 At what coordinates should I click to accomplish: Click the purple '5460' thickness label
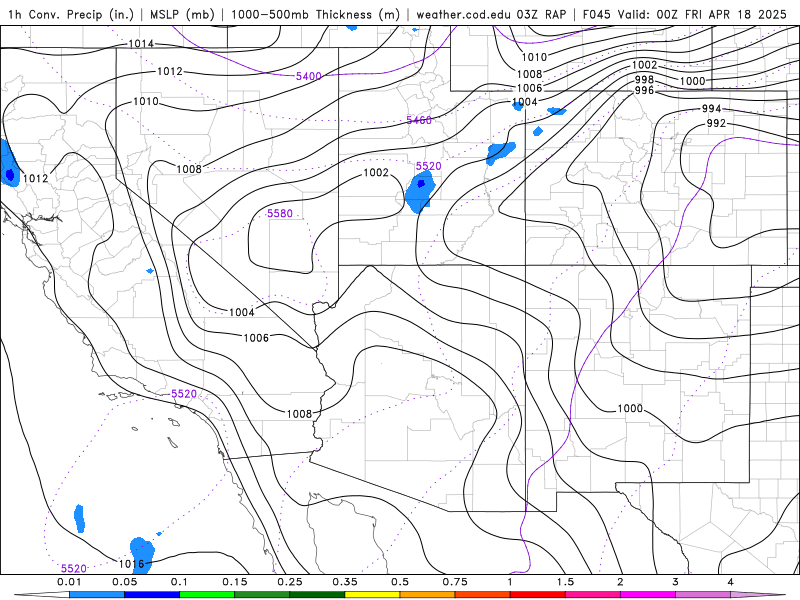pos(419,120)
